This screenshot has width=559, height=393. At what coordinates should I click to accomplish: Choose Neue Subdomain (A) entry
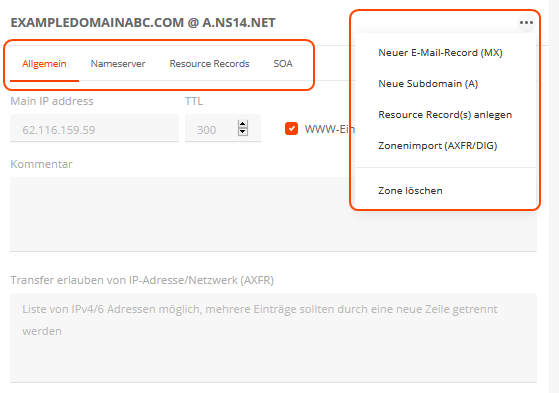click(428, 84)
